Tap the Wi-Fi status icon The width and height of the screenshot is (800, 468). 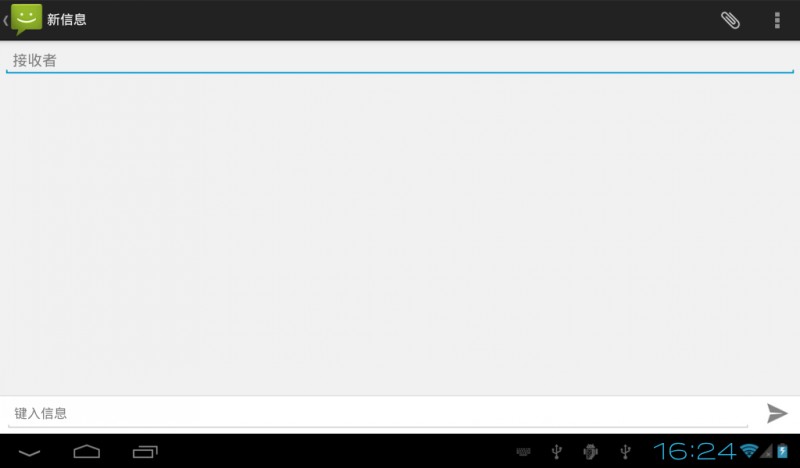[x=748, y=451]
